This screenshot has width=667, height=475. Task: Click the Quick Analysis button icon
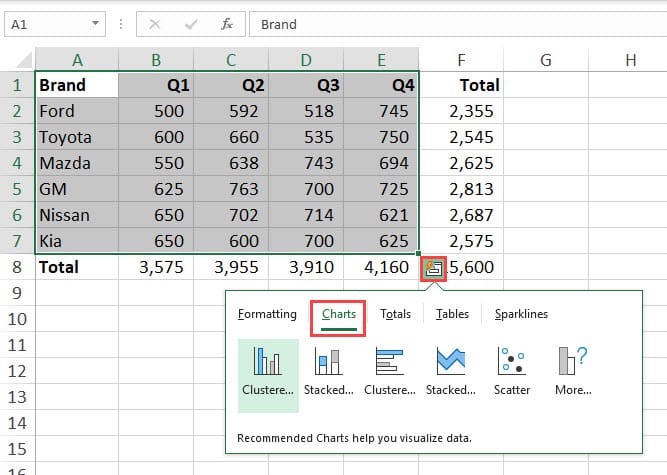point(434,267)
